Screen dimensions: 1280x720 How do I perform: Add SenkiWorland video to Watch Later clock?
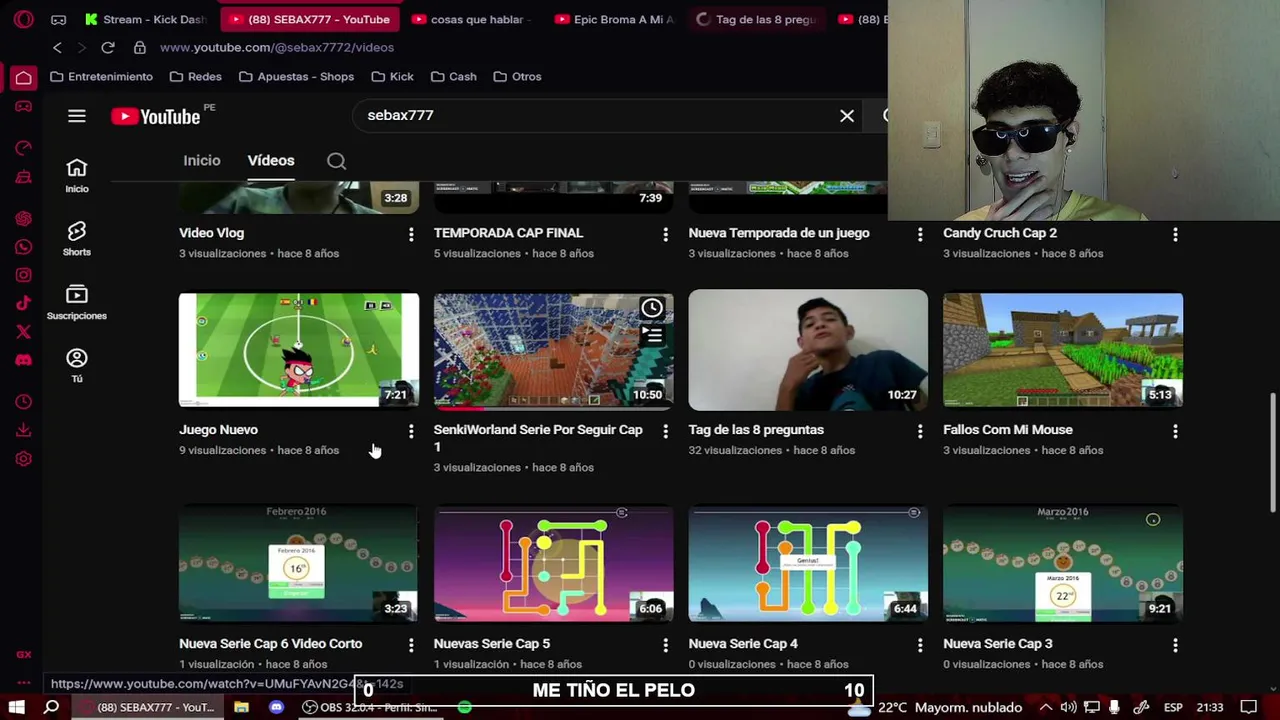tap(652, 308)
